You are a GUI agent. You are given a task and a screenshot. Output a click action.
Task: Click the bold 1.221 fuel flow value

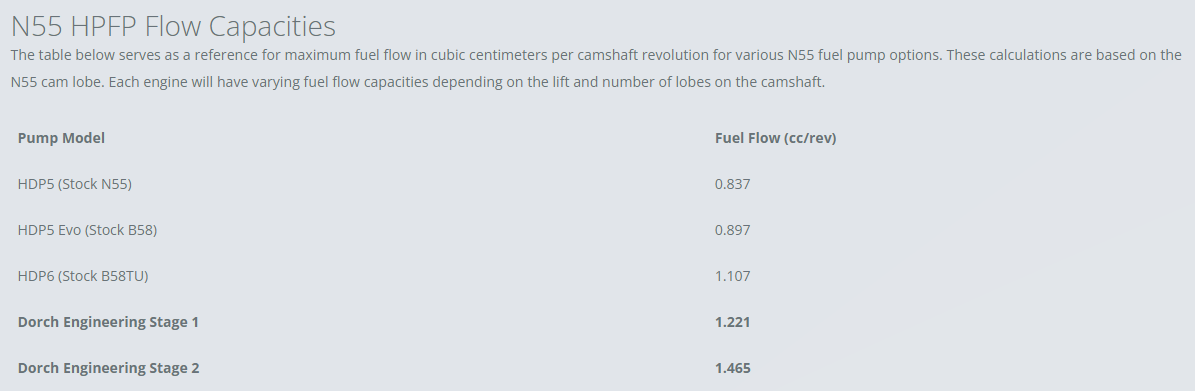tap(732, 322)
